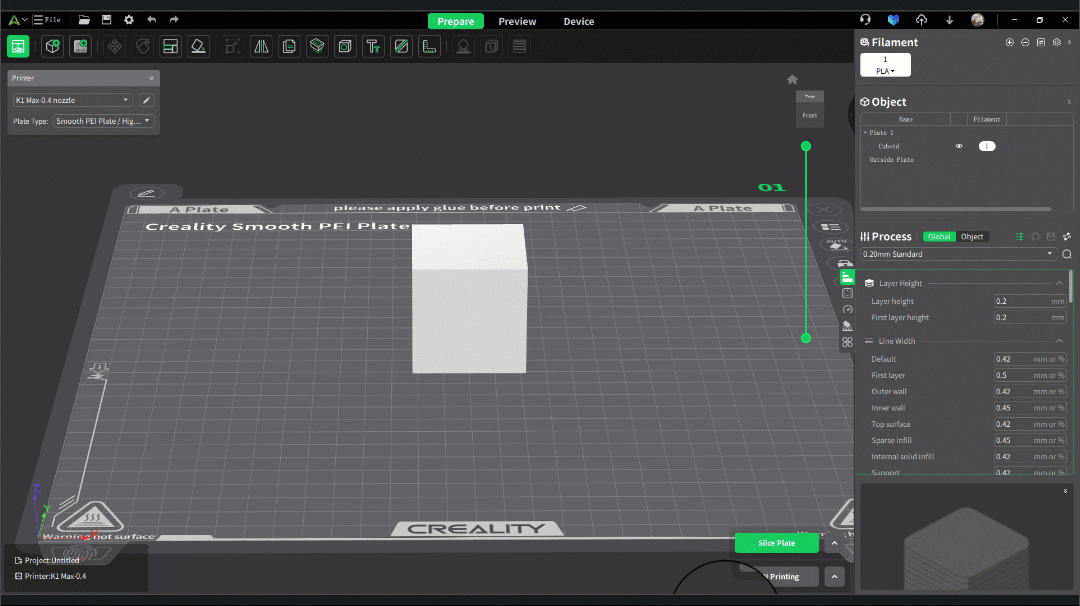1080x606 pixels.
Task: Select the Rotate tool icon
Action: click(x=143, y=46)
